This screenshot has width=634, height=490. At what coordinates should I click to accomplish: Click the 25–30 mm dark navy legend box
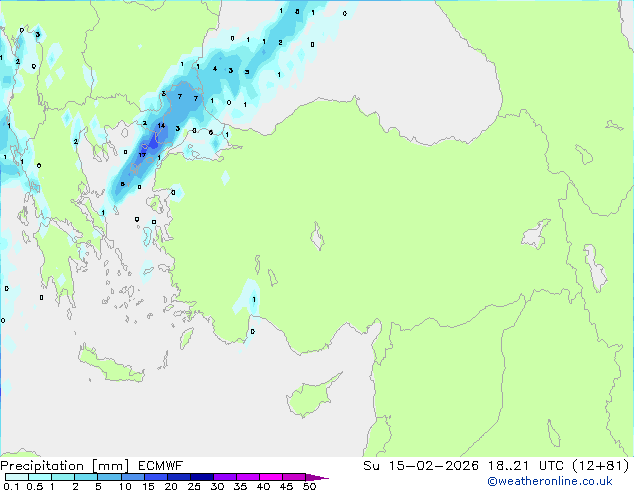[201, 477]
